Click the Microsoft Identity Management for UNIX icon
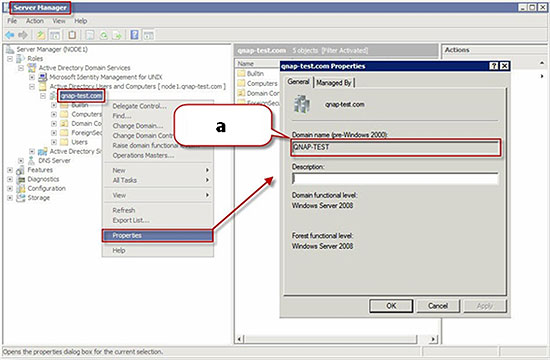 pyautogui.click(x=43, y=77)
